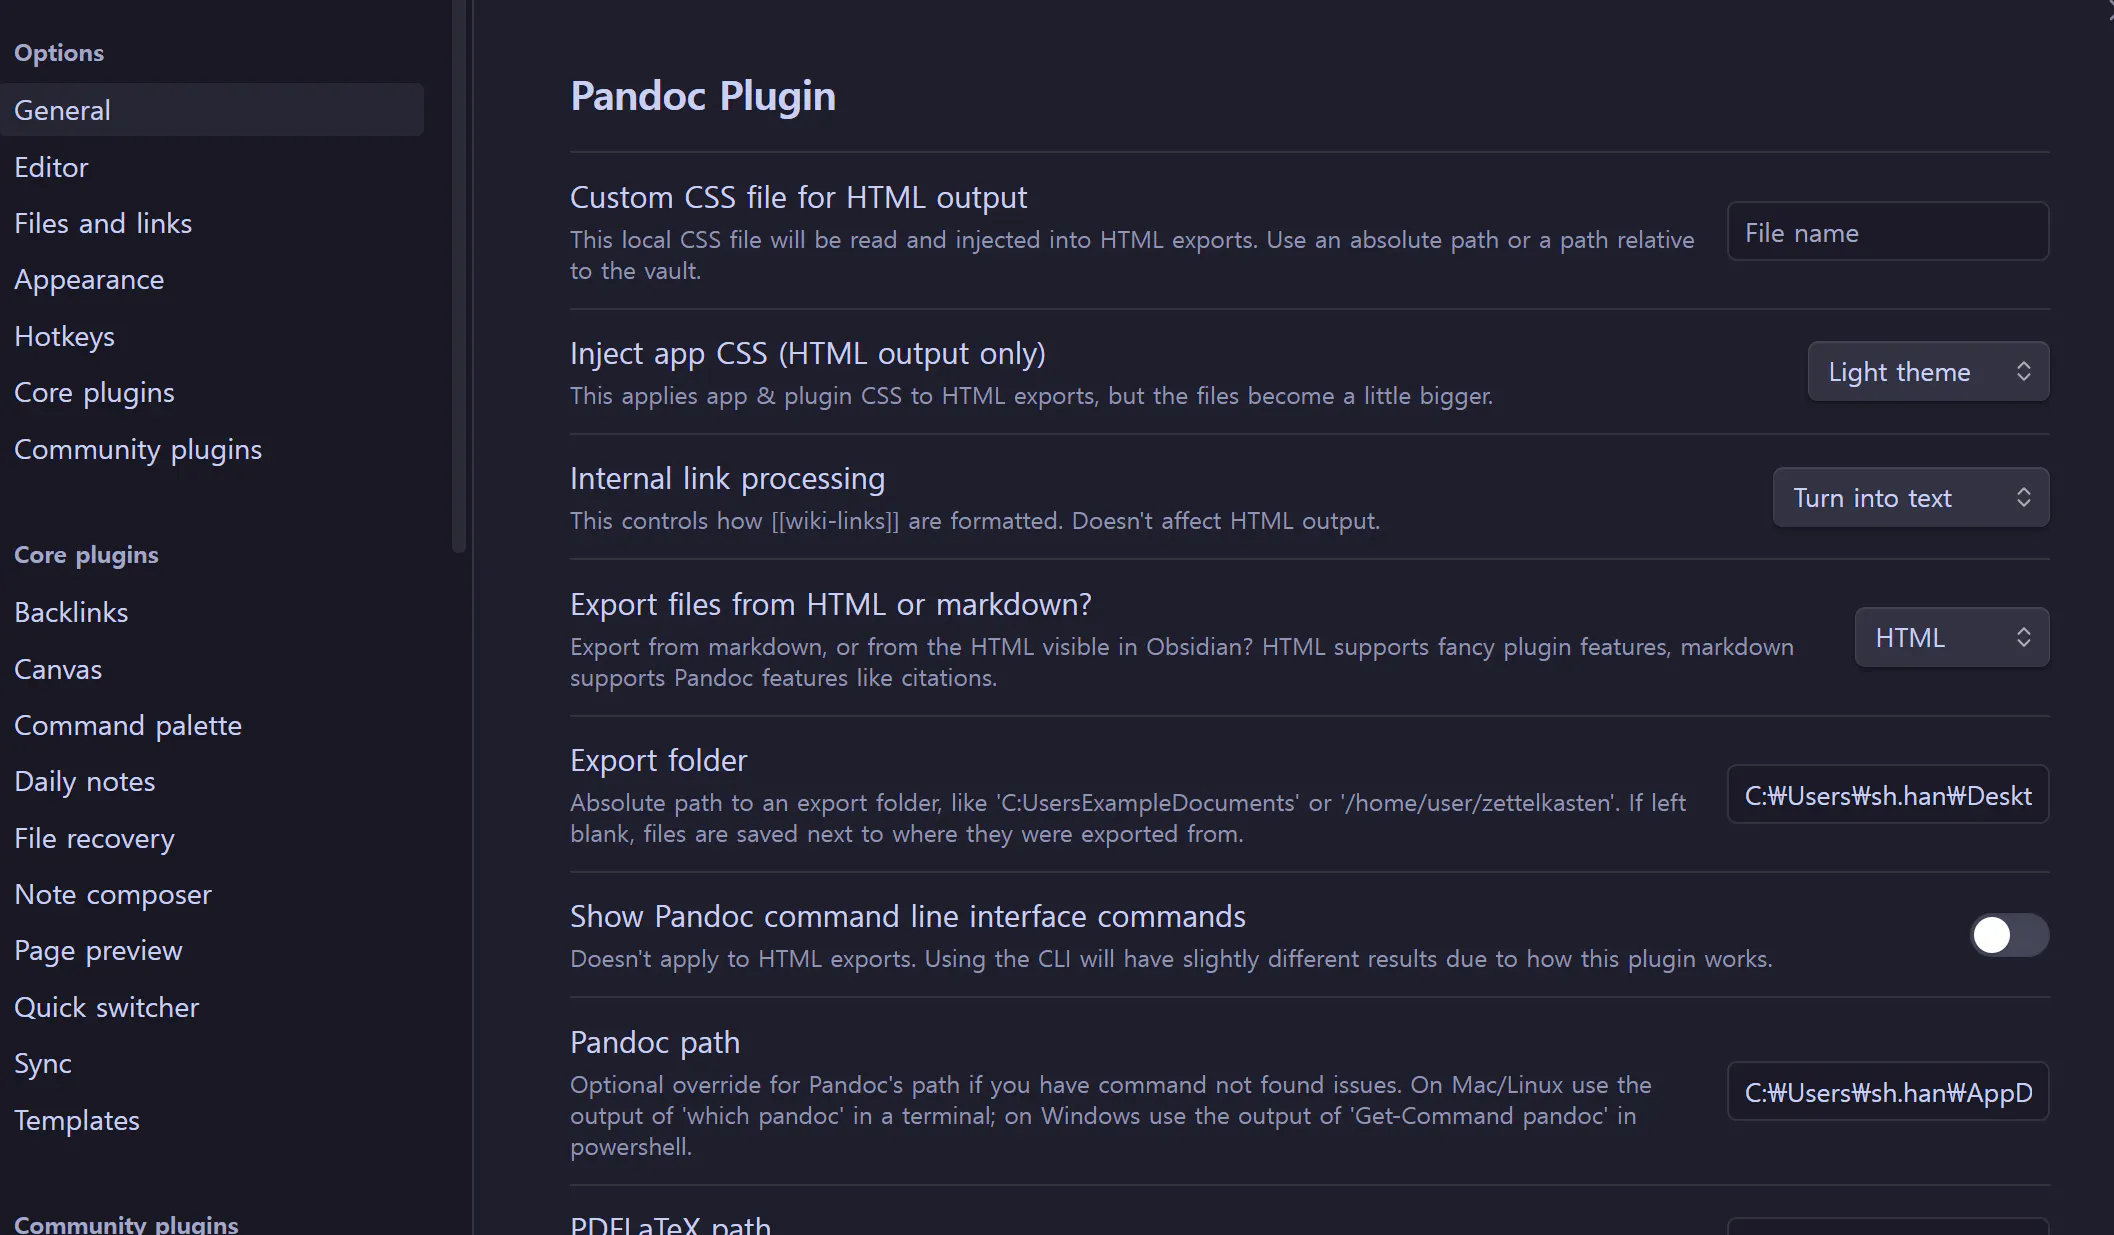This screenshot has width=2114, height=1235.
Task: Expand the Internal link processing dropdown
Action: 1910,498
